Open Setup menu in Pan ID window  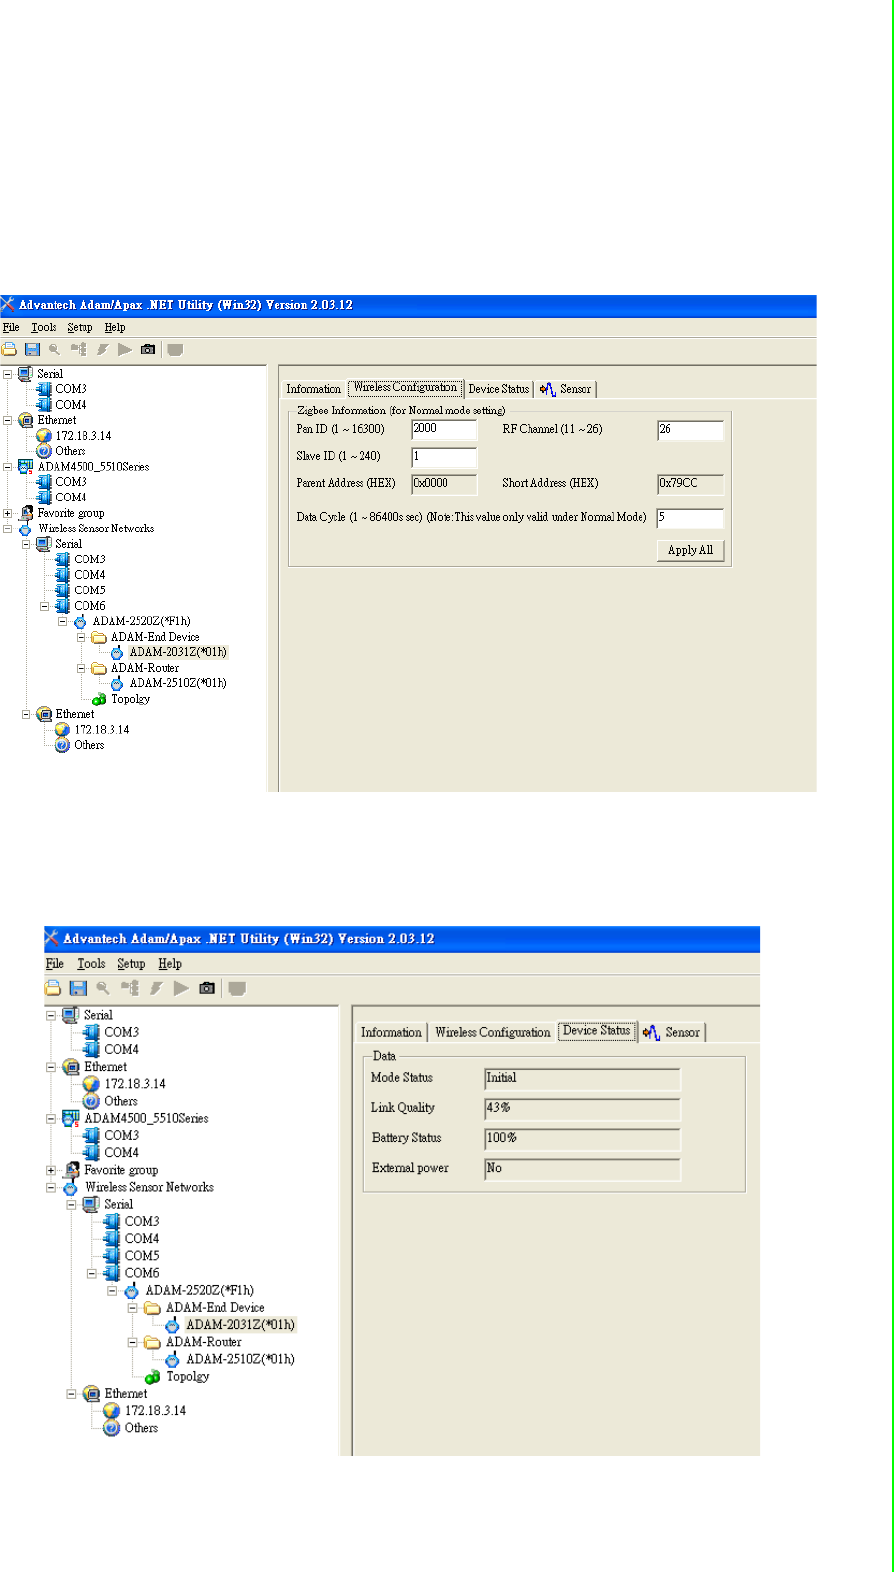[x=80, y=327]
